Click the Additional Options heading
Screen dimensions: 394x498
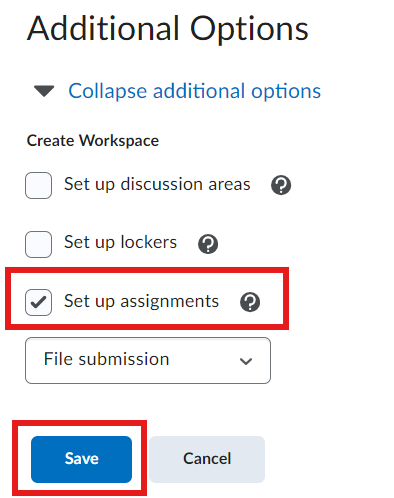coord(168,29)
